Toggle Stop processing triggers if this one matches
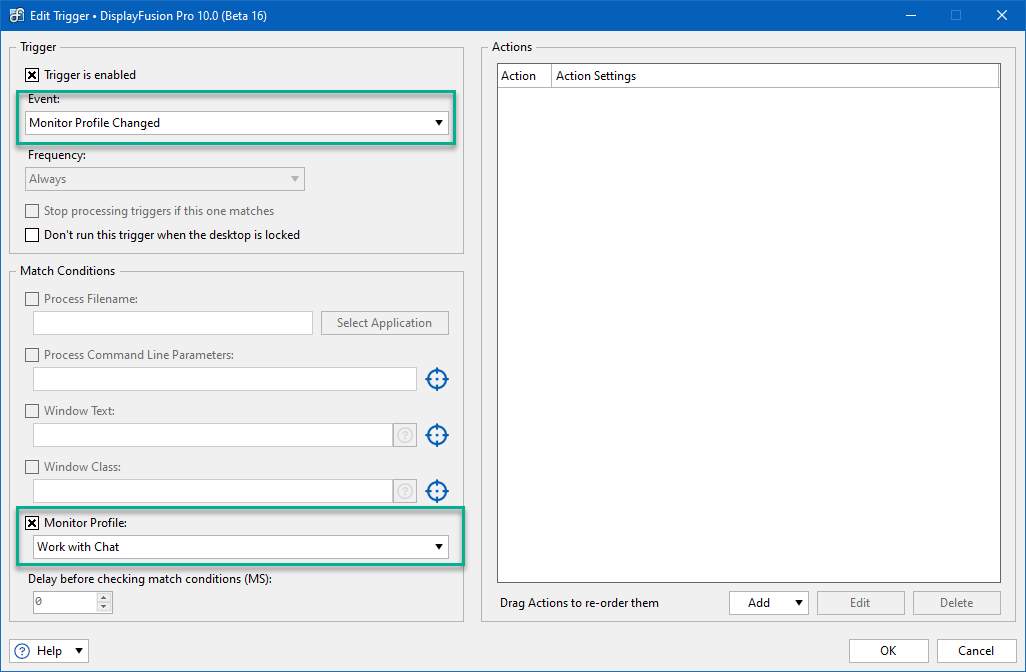The width and height of the screenshot is (1026, 672). coord(32,211)
